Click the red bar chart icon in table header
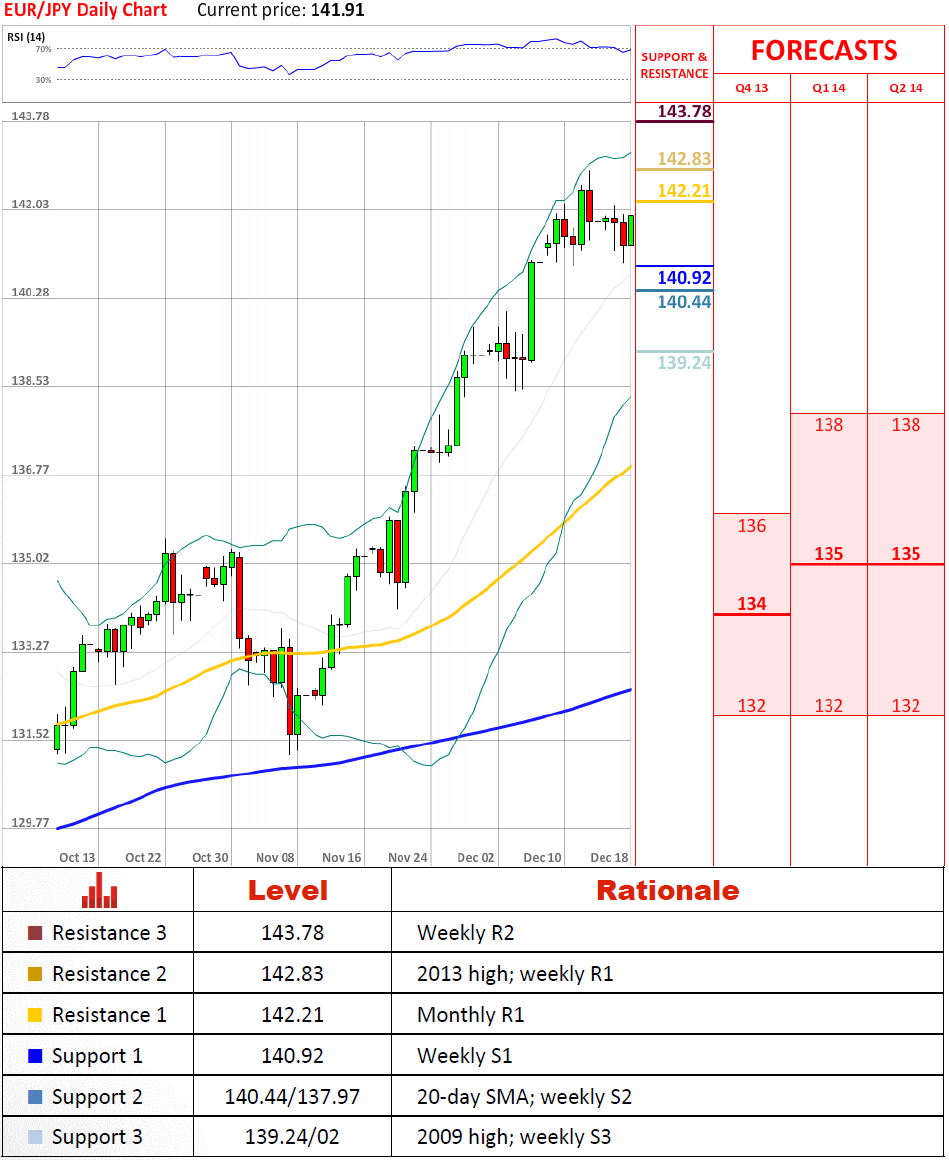 [x=98, y=890]
